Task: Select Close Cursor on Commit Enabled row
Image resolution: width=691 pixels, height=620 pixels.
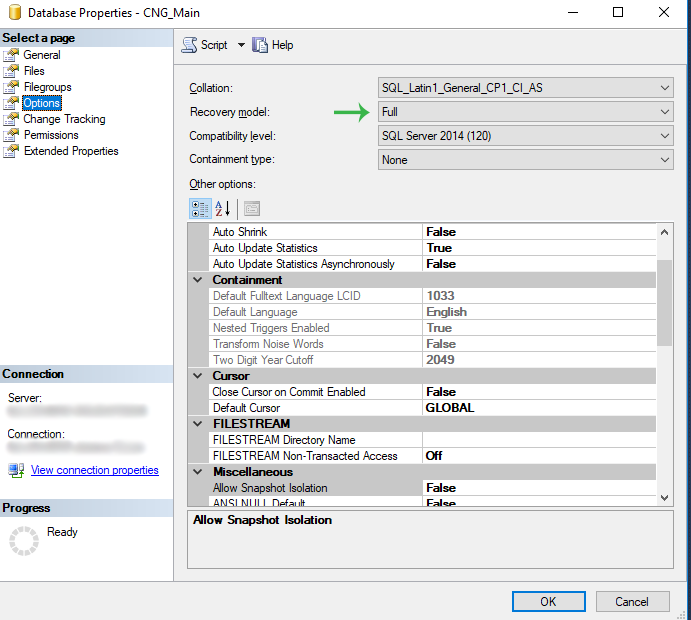Action: tap(432, 392)
